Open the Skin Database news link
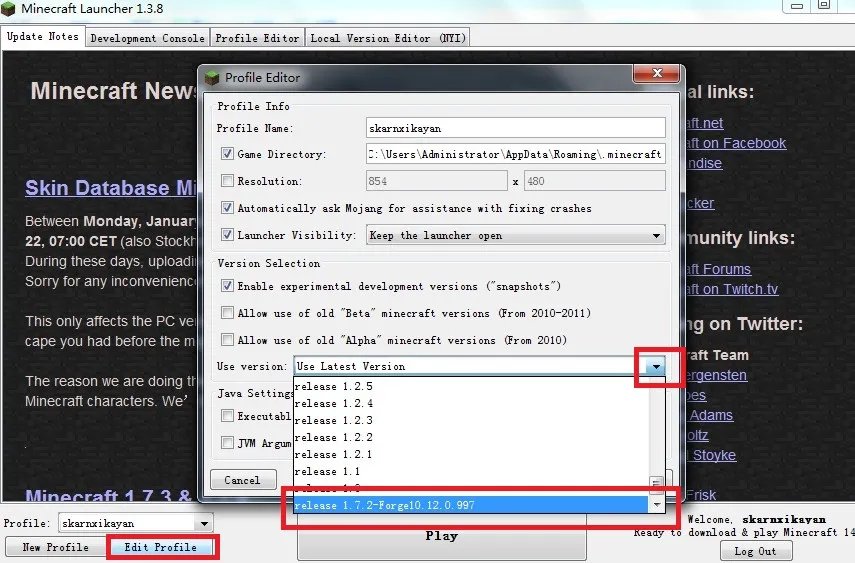 tap(111, 188)
